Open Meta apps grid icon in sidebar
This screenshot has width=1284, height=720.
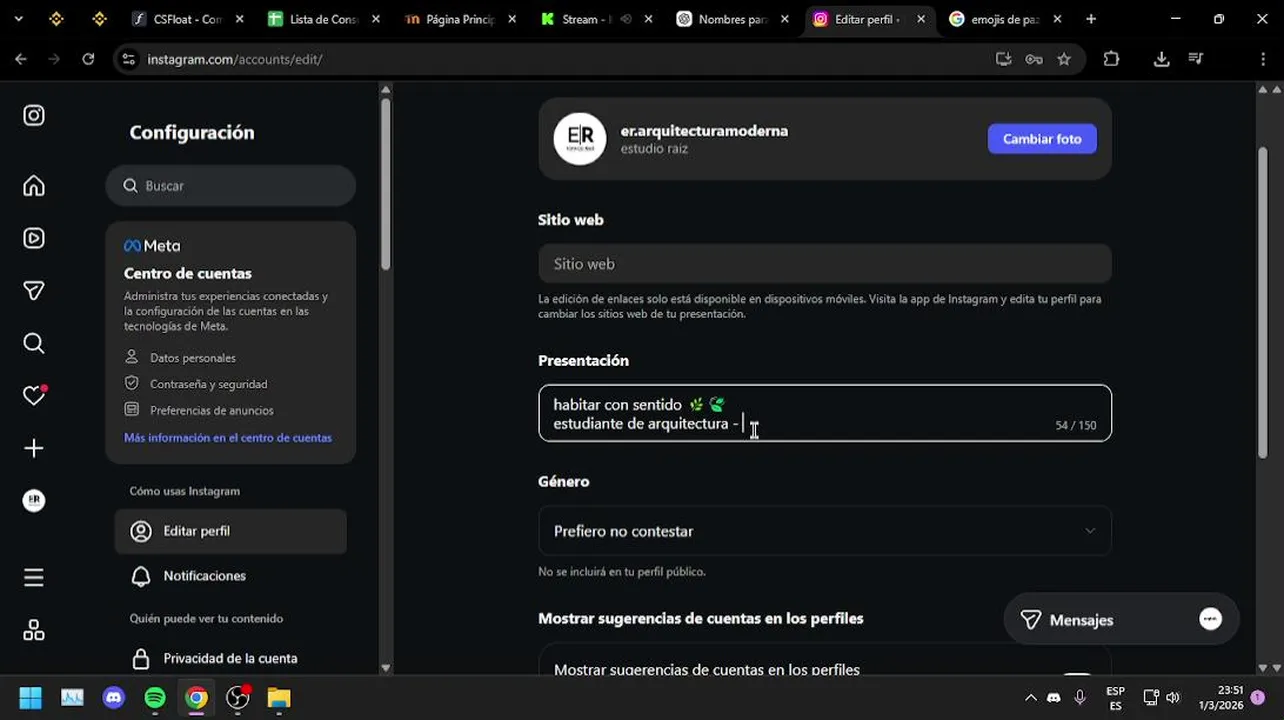[x=34, y=630]
